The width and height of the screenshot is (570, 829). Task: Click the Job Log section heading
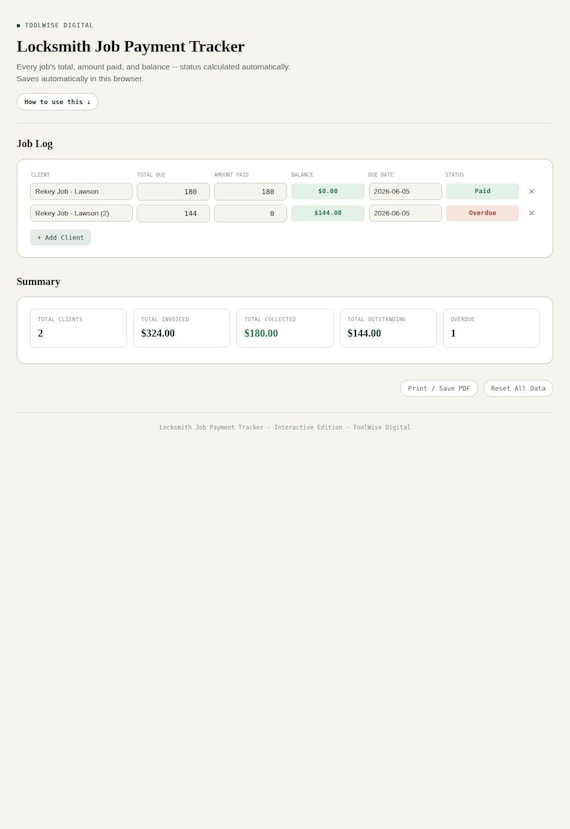point(34,144)
